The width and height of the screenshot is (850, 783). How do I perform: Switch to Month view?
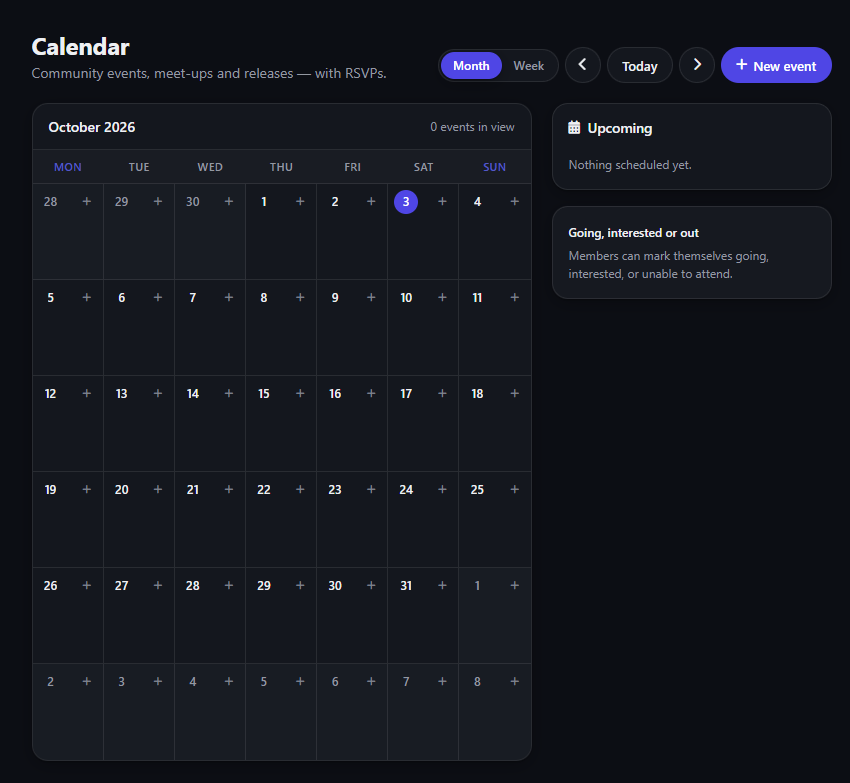tap(471, 66)
